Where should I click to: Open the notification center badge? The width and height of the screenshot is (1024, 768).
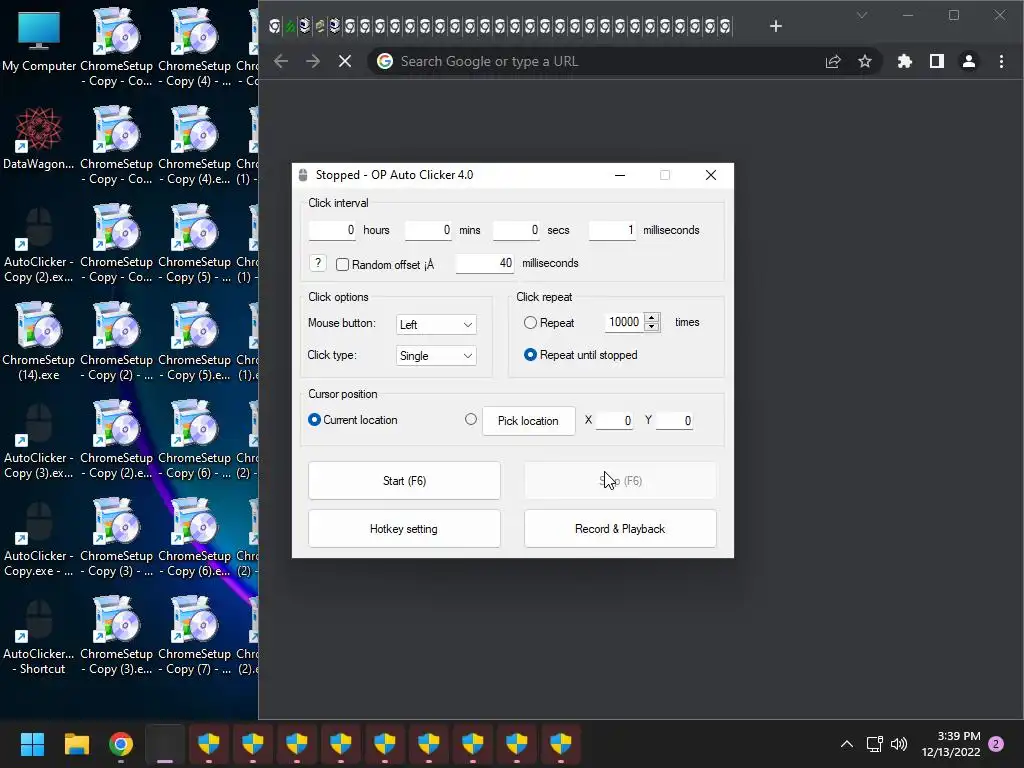coord(996,744)
